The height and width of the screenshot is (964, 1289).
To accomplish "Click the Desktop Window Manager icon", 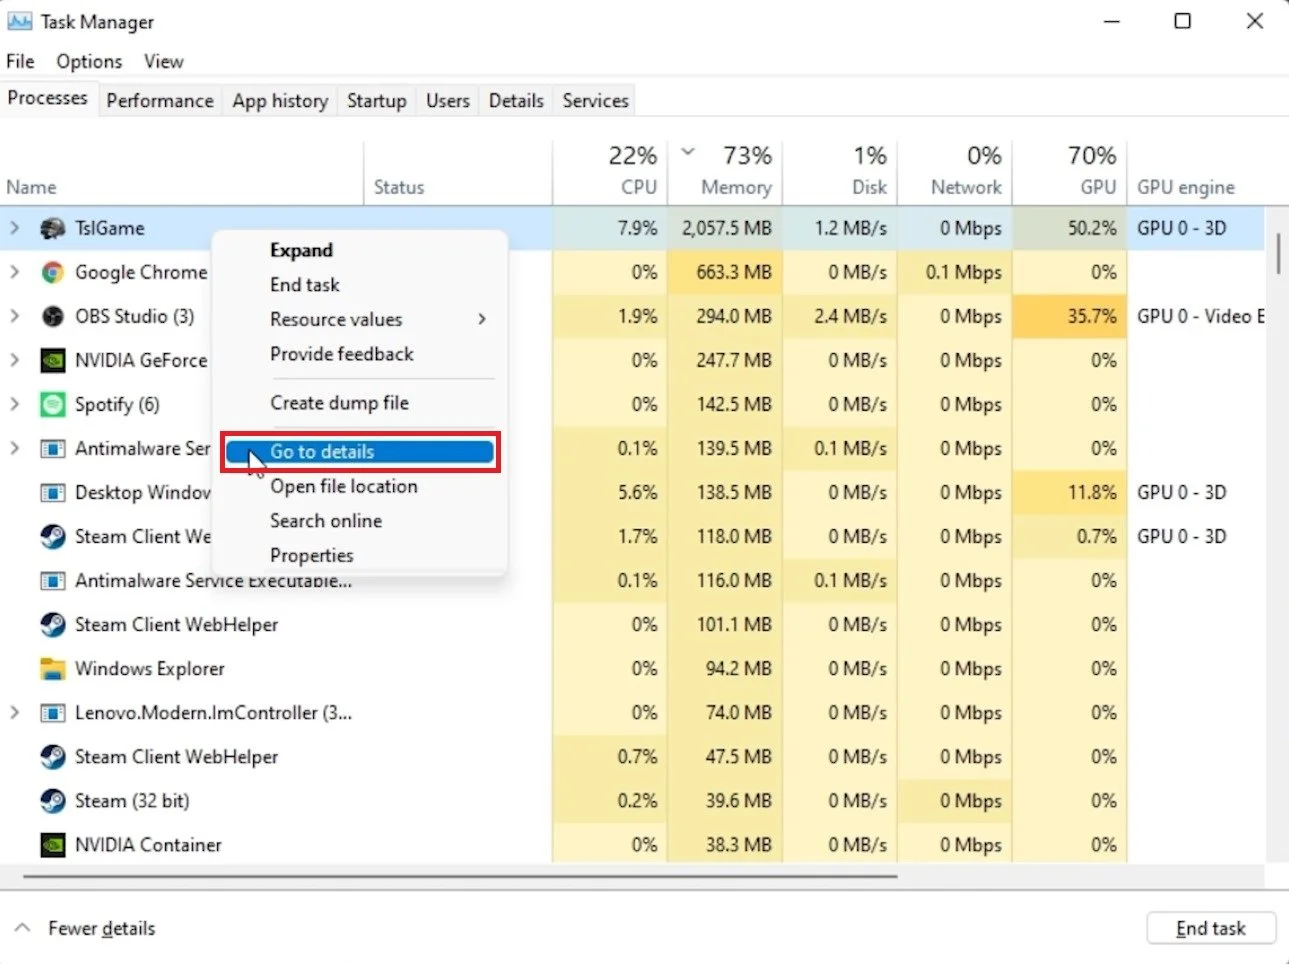I will (x=53, y=492).
